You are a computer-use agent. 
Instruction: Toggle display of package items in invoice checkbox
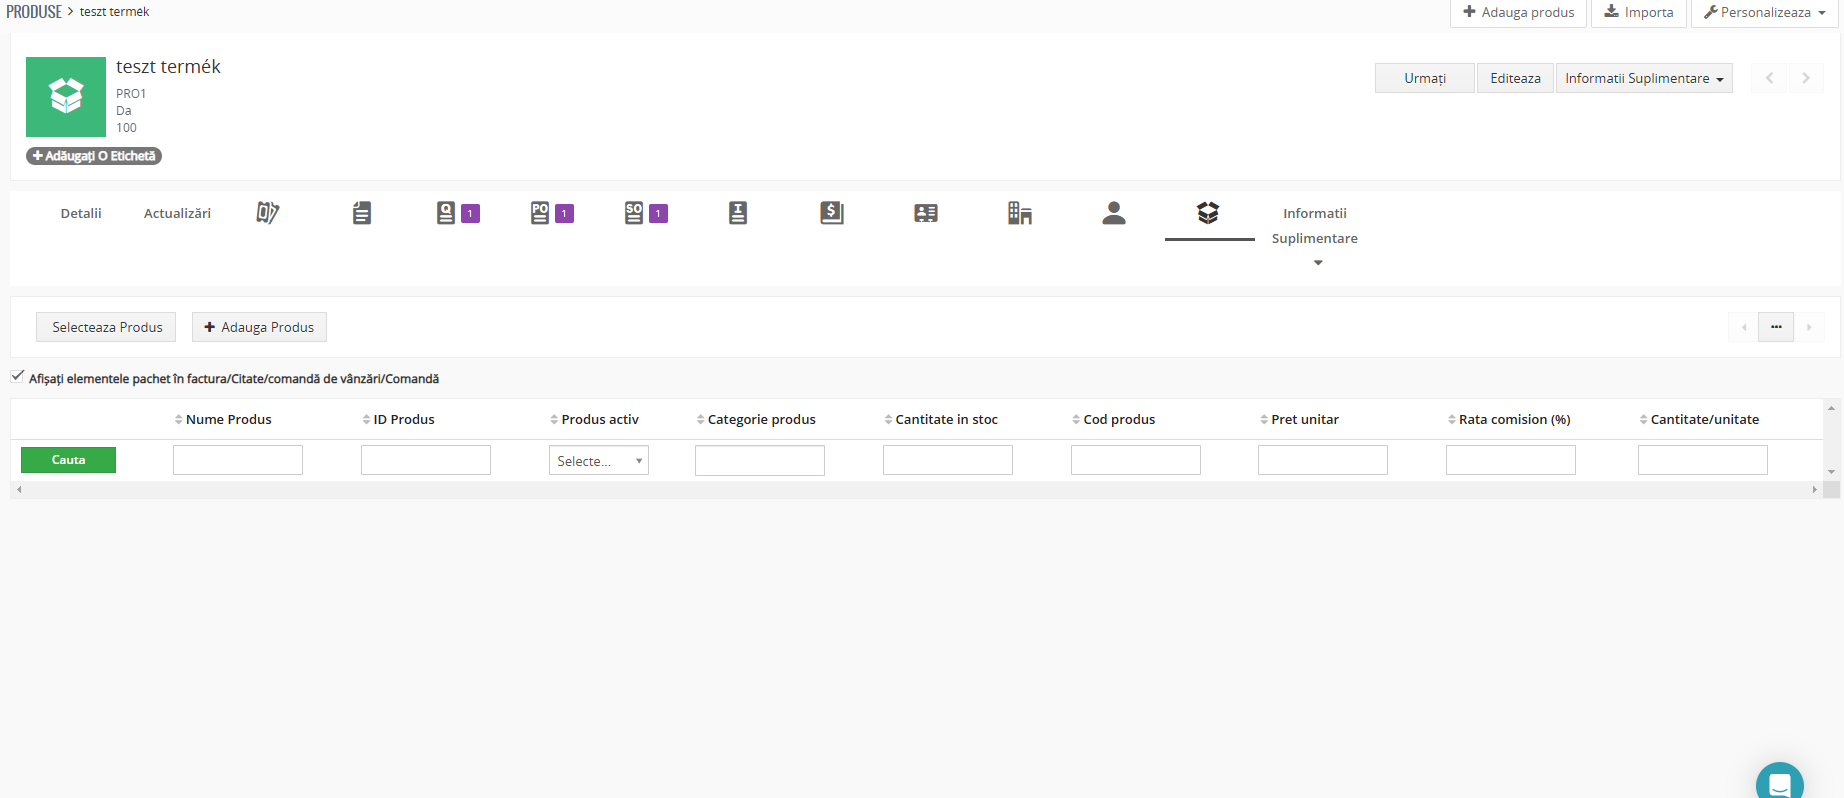tap(18, 377)
